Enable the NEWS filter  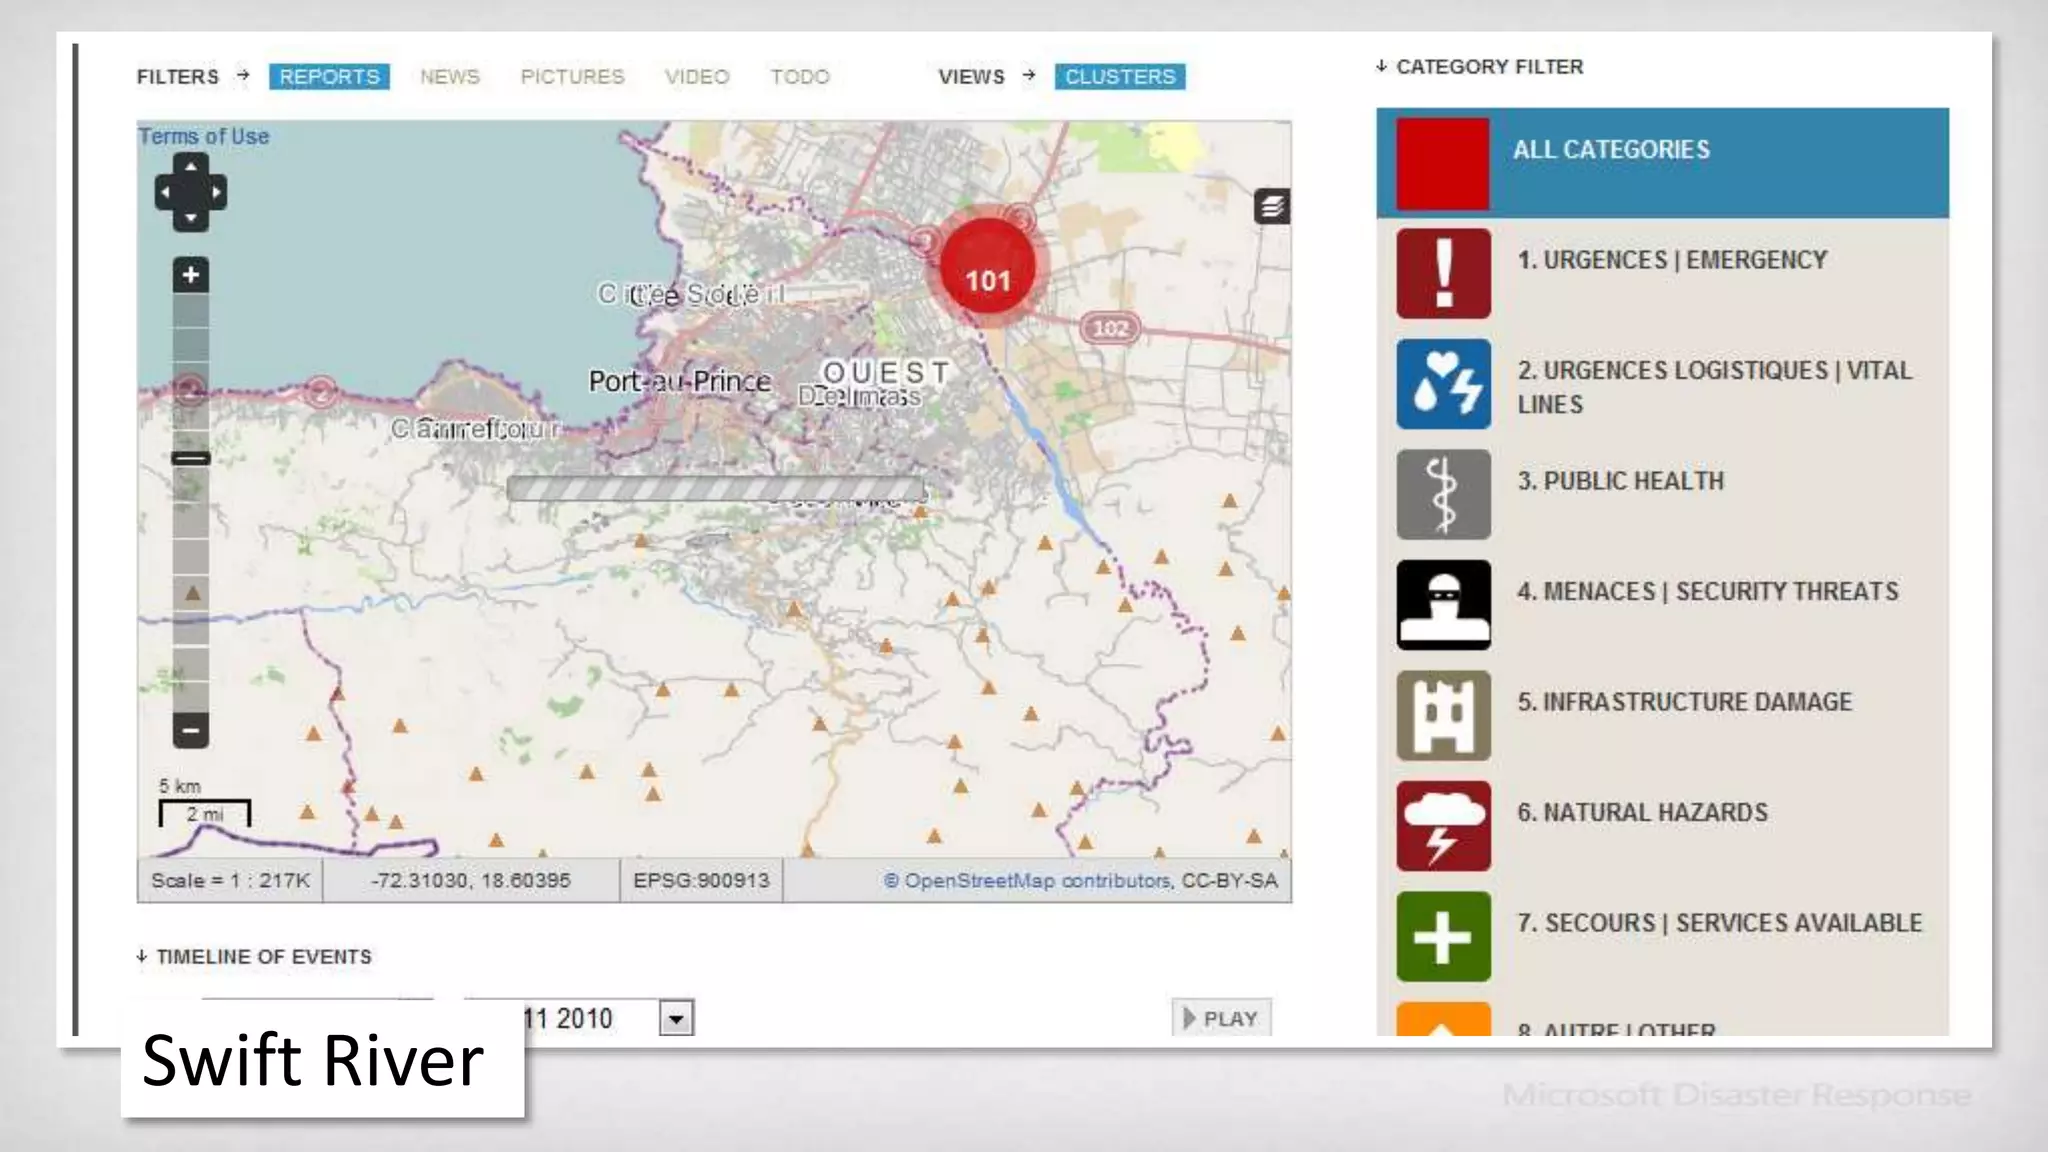click(x=450, y=77)
